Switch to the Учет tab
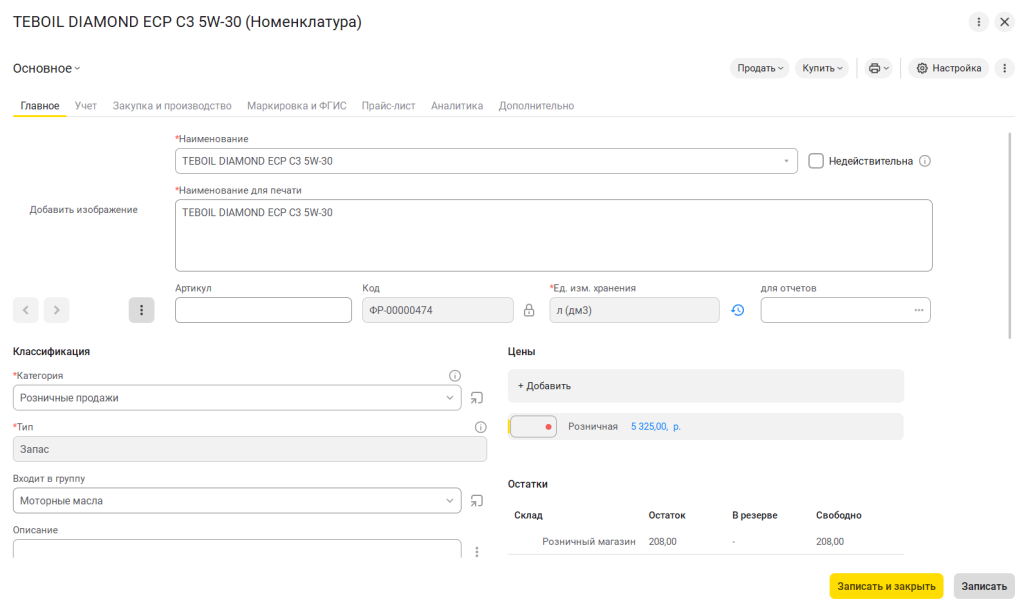This screenshot has height=606, width=1024. pyautogui.click(x=86, y=106)
